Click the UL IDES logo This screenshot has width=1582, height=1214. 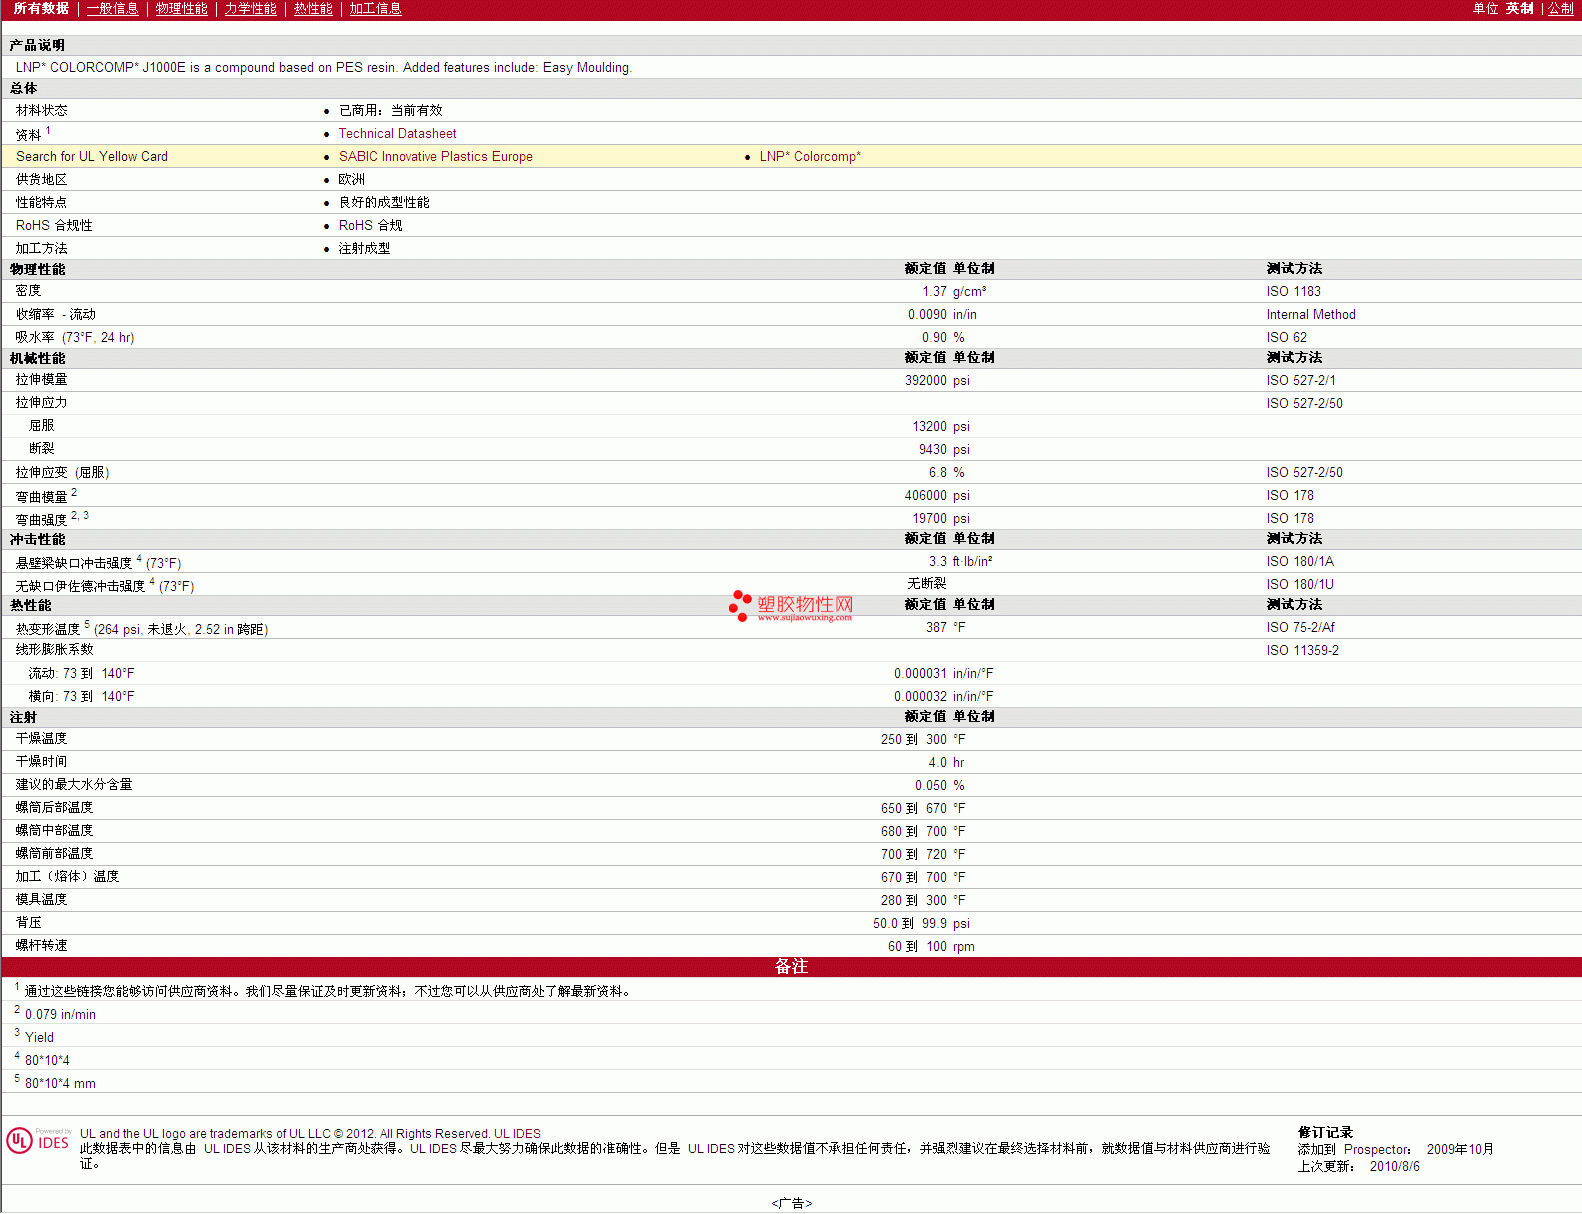coord(38,1141)
